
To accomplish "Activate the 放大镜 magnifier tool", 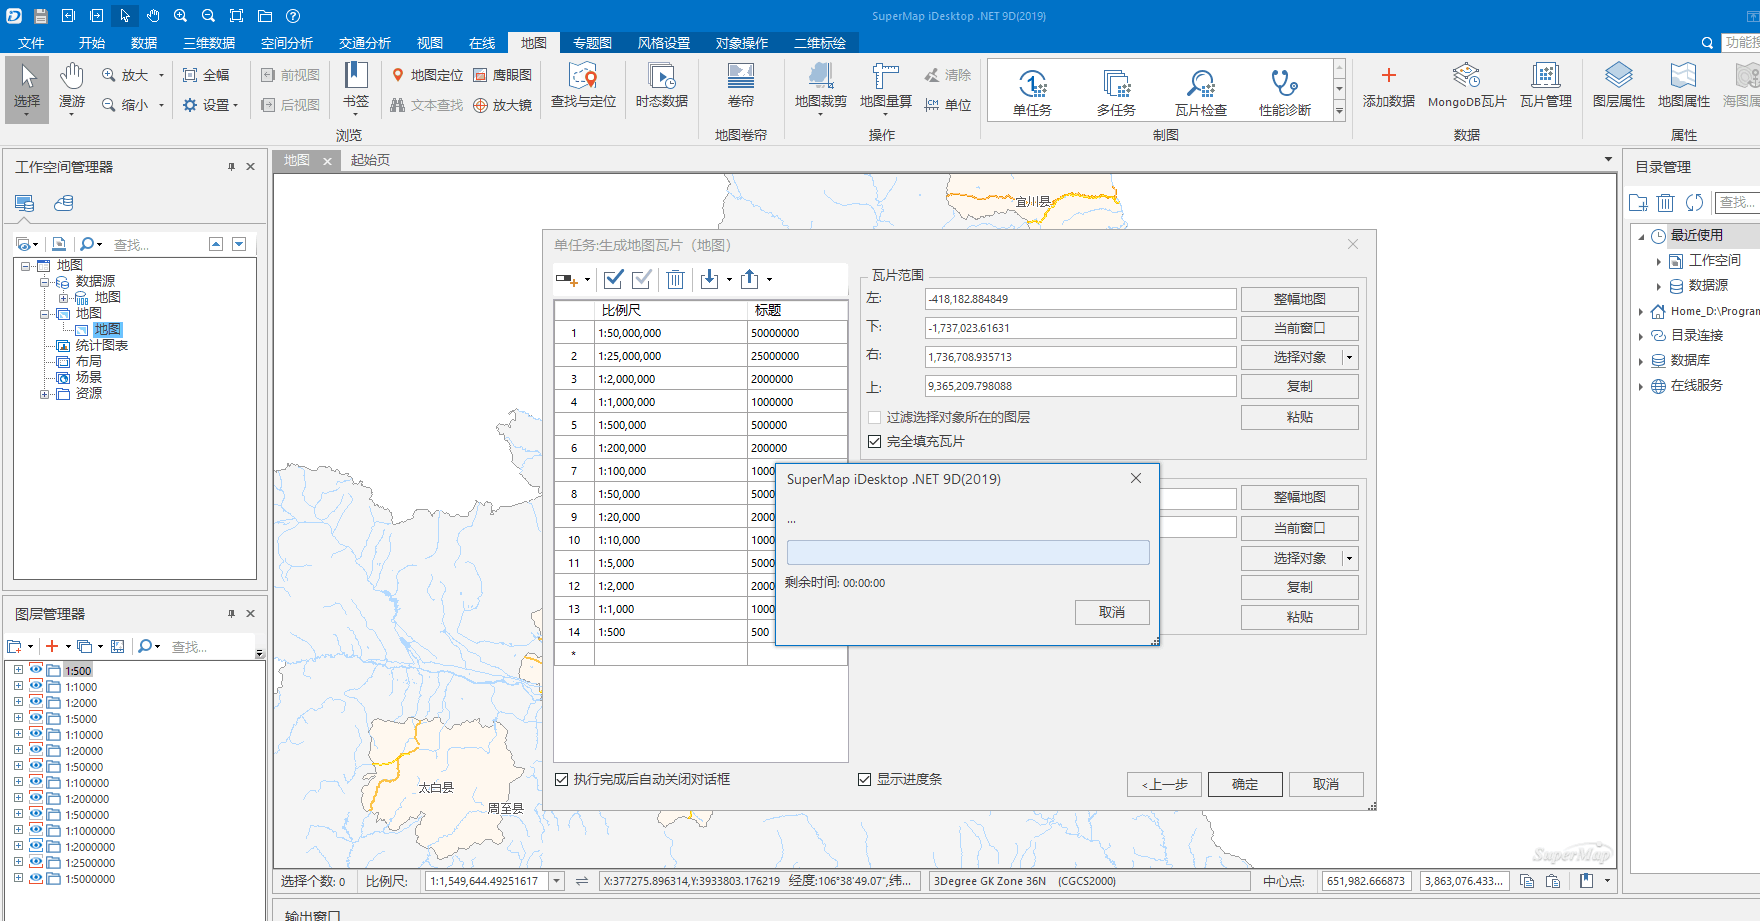I will coord(502,105).
